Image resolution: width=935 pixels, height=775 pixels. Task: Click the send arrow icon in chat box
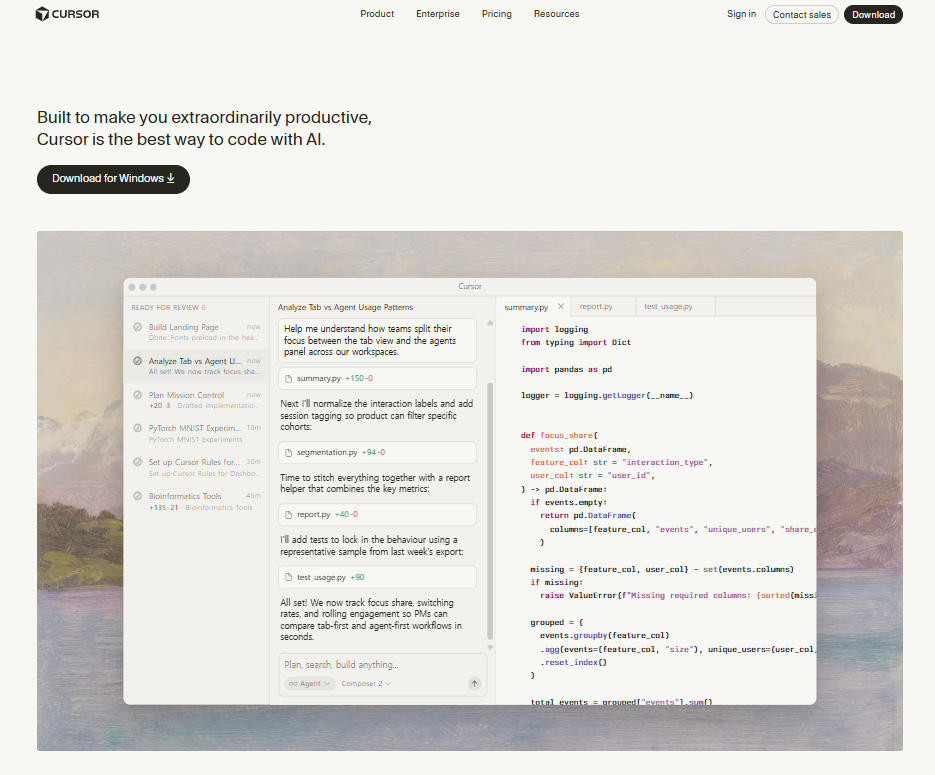coord(474,684)
